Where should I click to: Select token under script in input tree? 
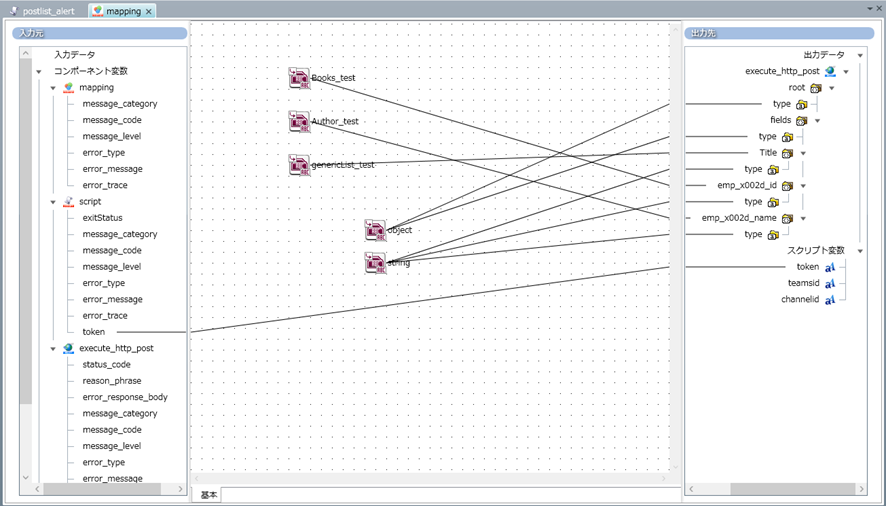coord(93,332)
